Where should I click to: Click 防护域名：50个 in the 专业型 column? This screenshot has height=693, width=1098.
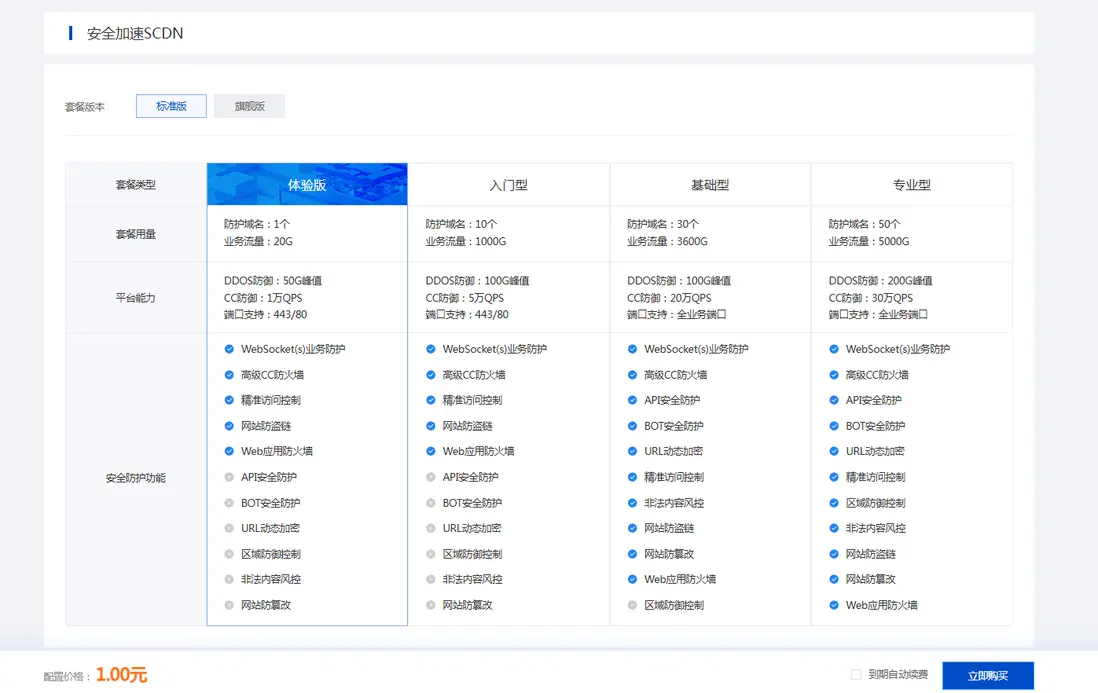click(x=865, y=224)
